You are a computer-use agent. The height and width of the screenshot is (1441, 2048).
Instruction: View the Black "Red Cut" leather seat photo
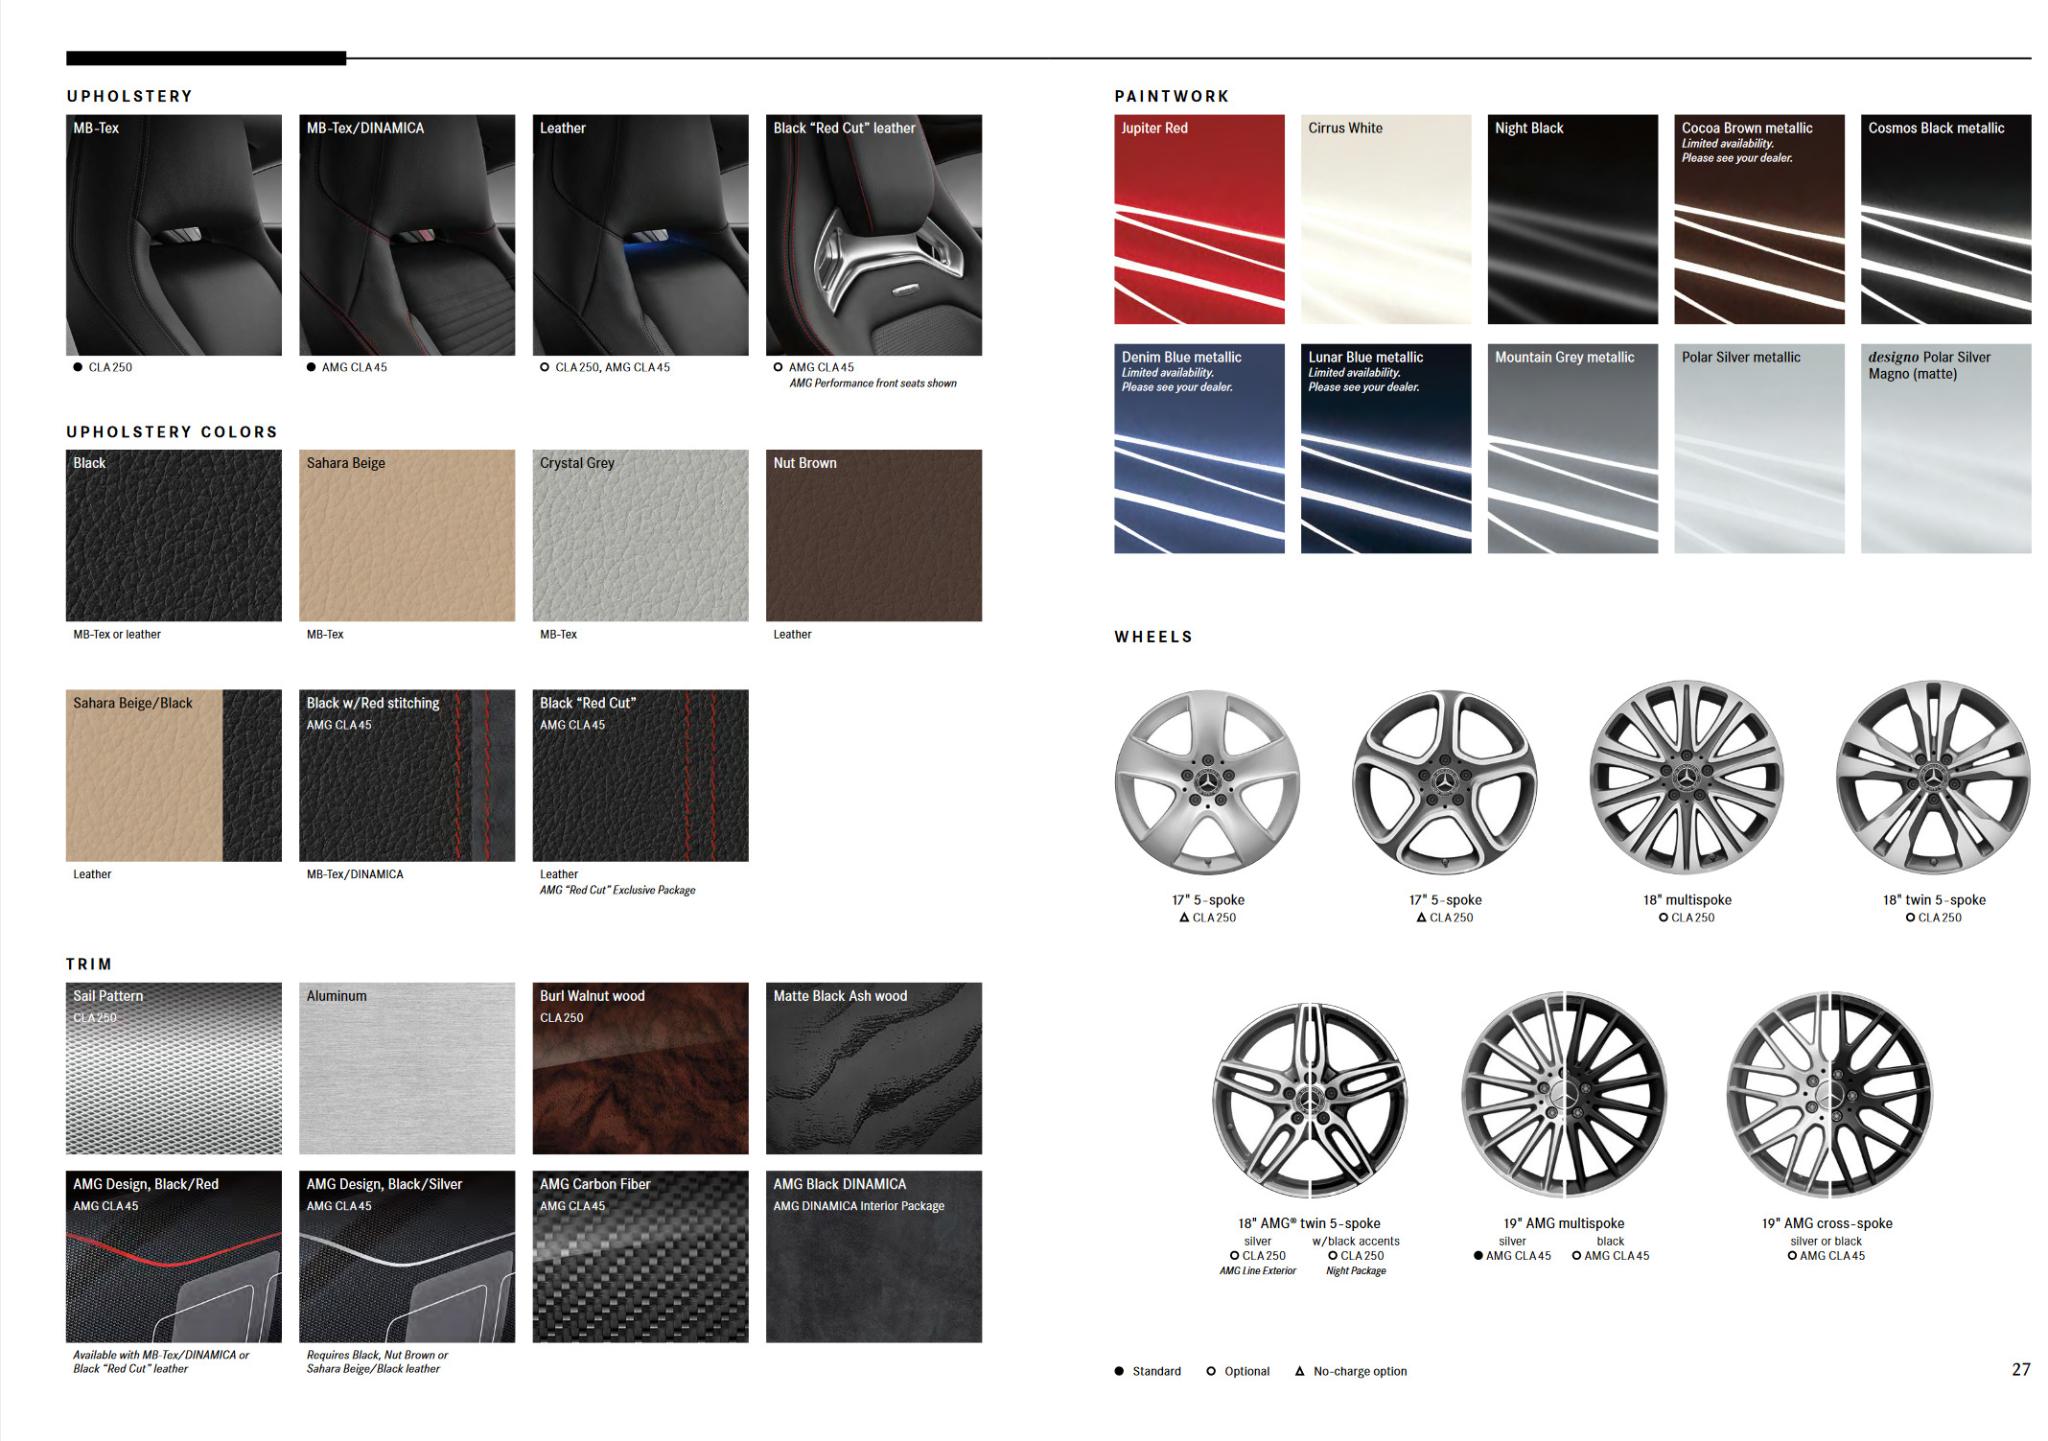[x=874, y=235]
